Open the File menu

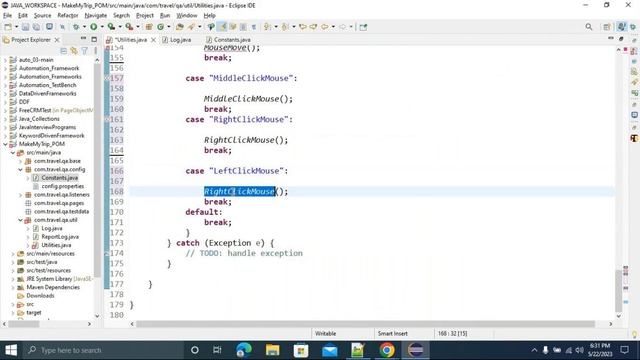[7, 16]
